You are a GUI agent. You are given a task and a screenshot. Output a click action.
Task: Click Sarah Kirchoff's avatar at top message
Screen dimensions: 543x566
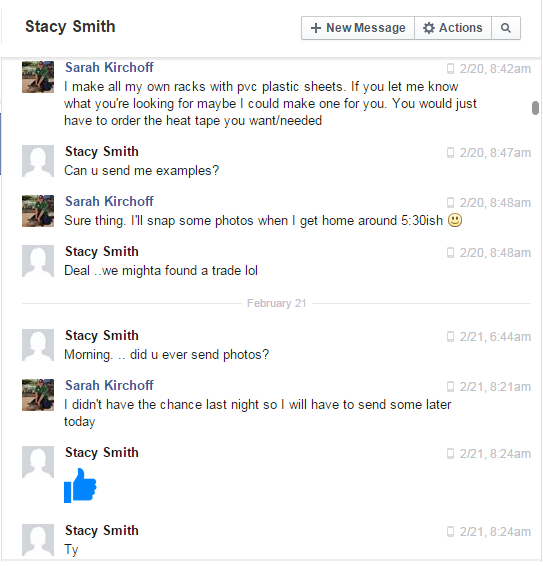click(38, 77)
